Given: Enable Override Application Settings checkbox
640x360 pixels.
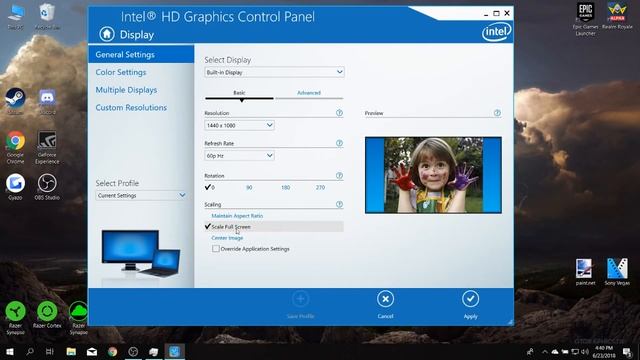Looking at the screenshot, I should [216, 249].
